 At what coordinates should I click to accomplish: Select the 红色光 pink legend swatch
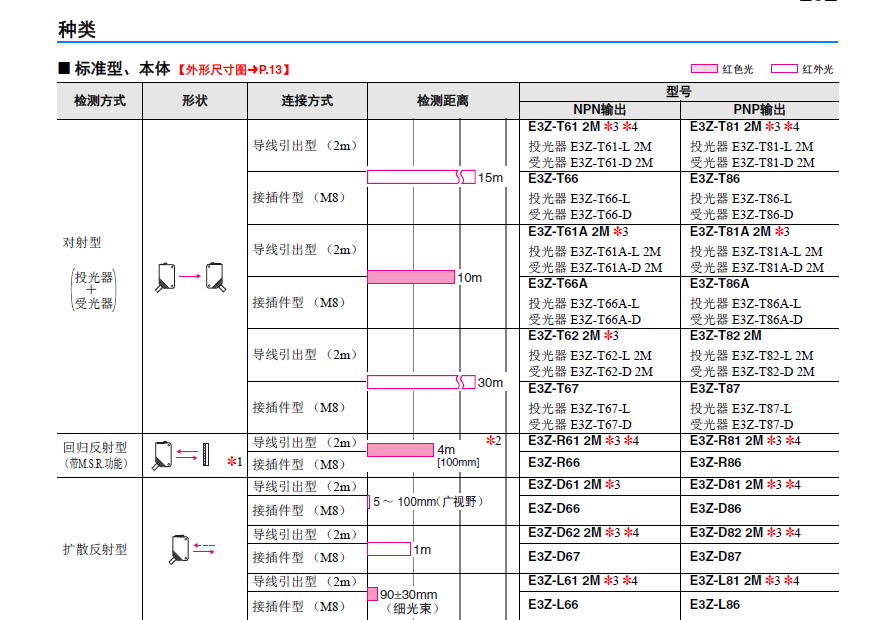(x=706, y=69)
